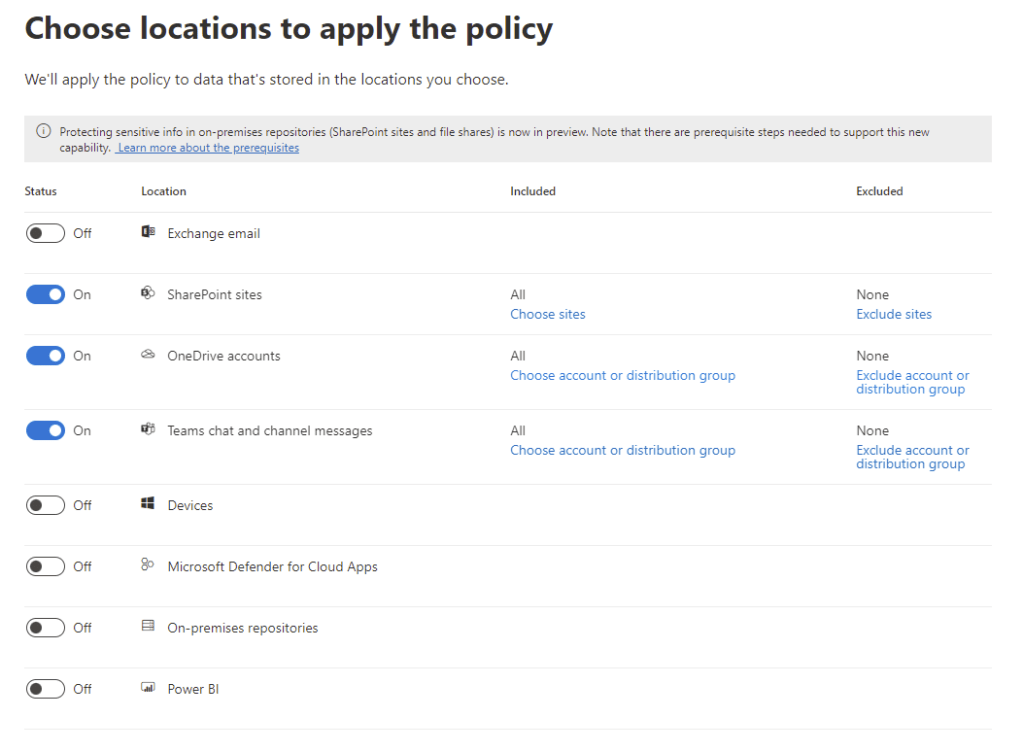Click the Choose sites link

coord(547,314)
